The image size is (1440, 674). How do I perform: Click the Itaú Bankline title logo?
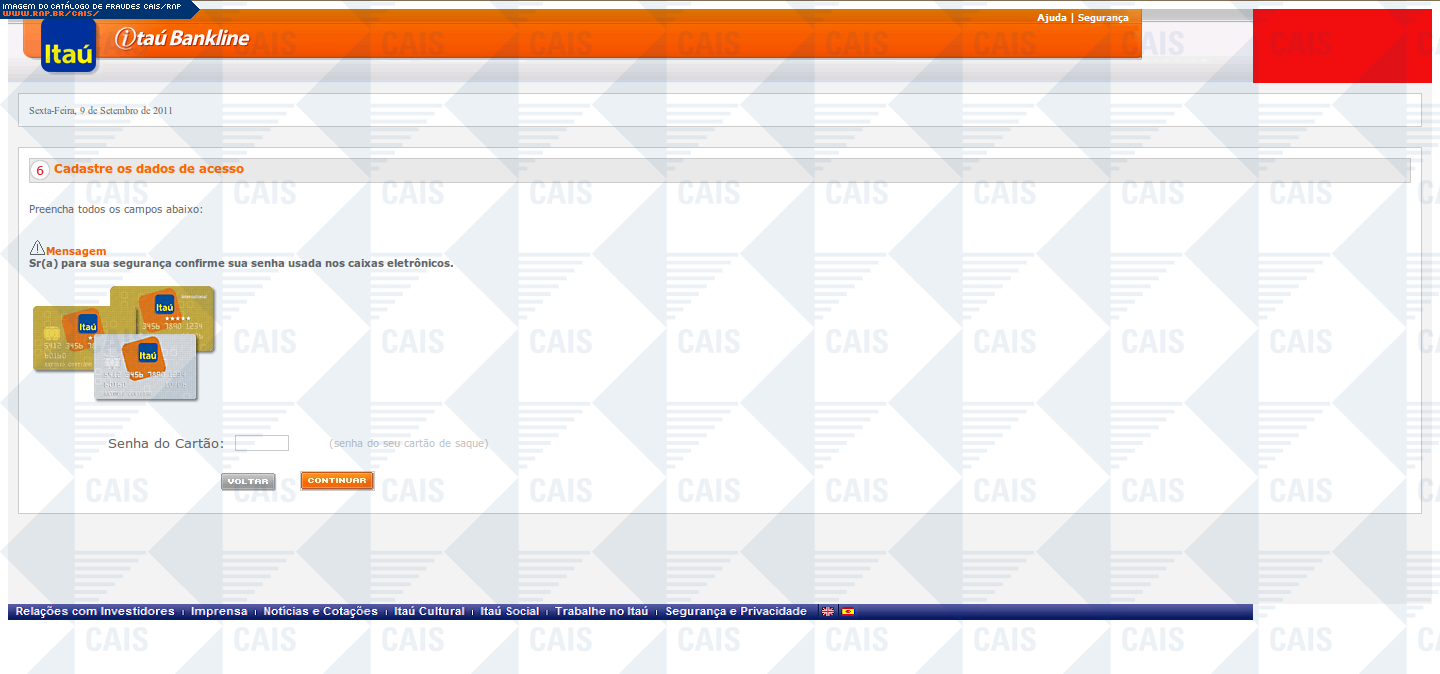coord(182,39)
